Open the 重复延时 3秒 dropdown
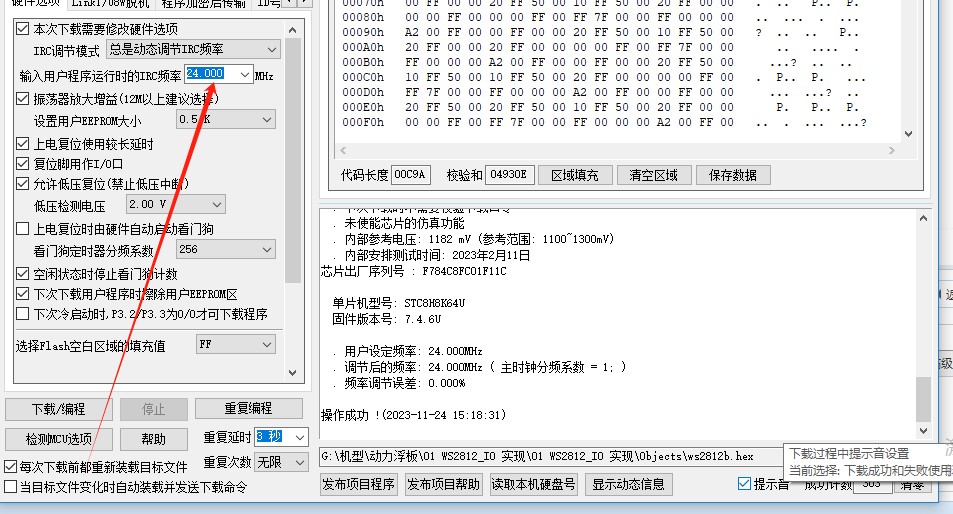This screenshot has width=953, height=514. (x=300, y=437)
